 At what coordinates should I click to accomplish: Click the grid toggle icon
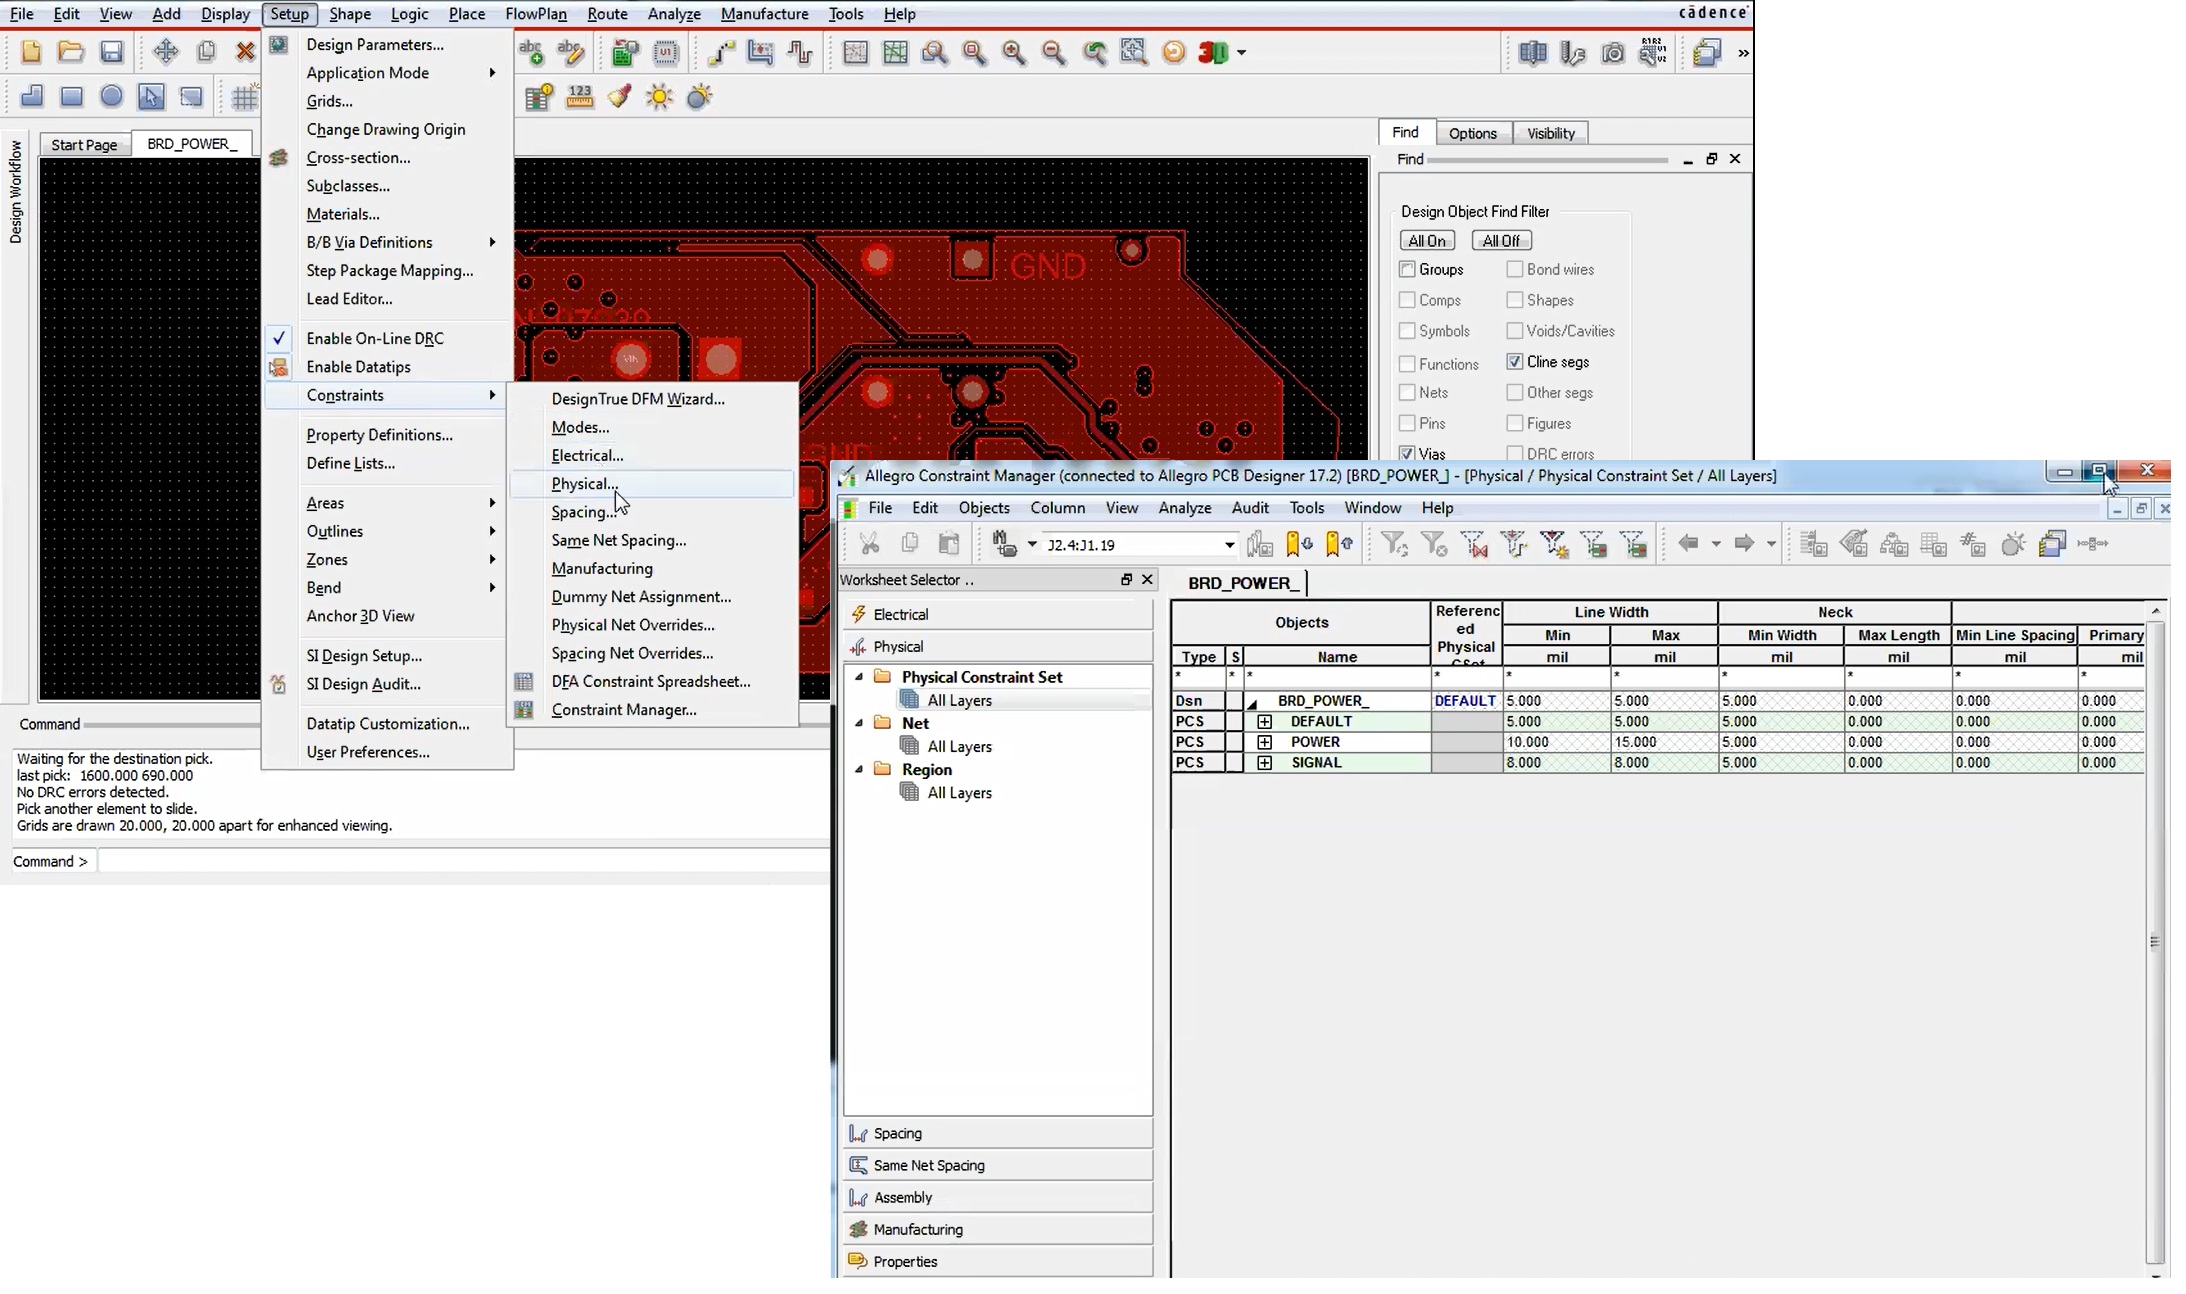click(x=245, y=97)
